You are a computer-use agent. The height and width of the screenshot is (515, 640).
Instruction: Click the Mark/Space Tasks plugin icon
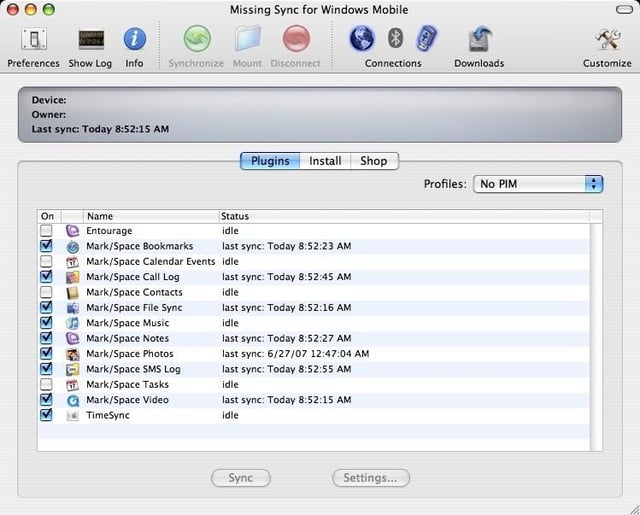coord(72,384)
